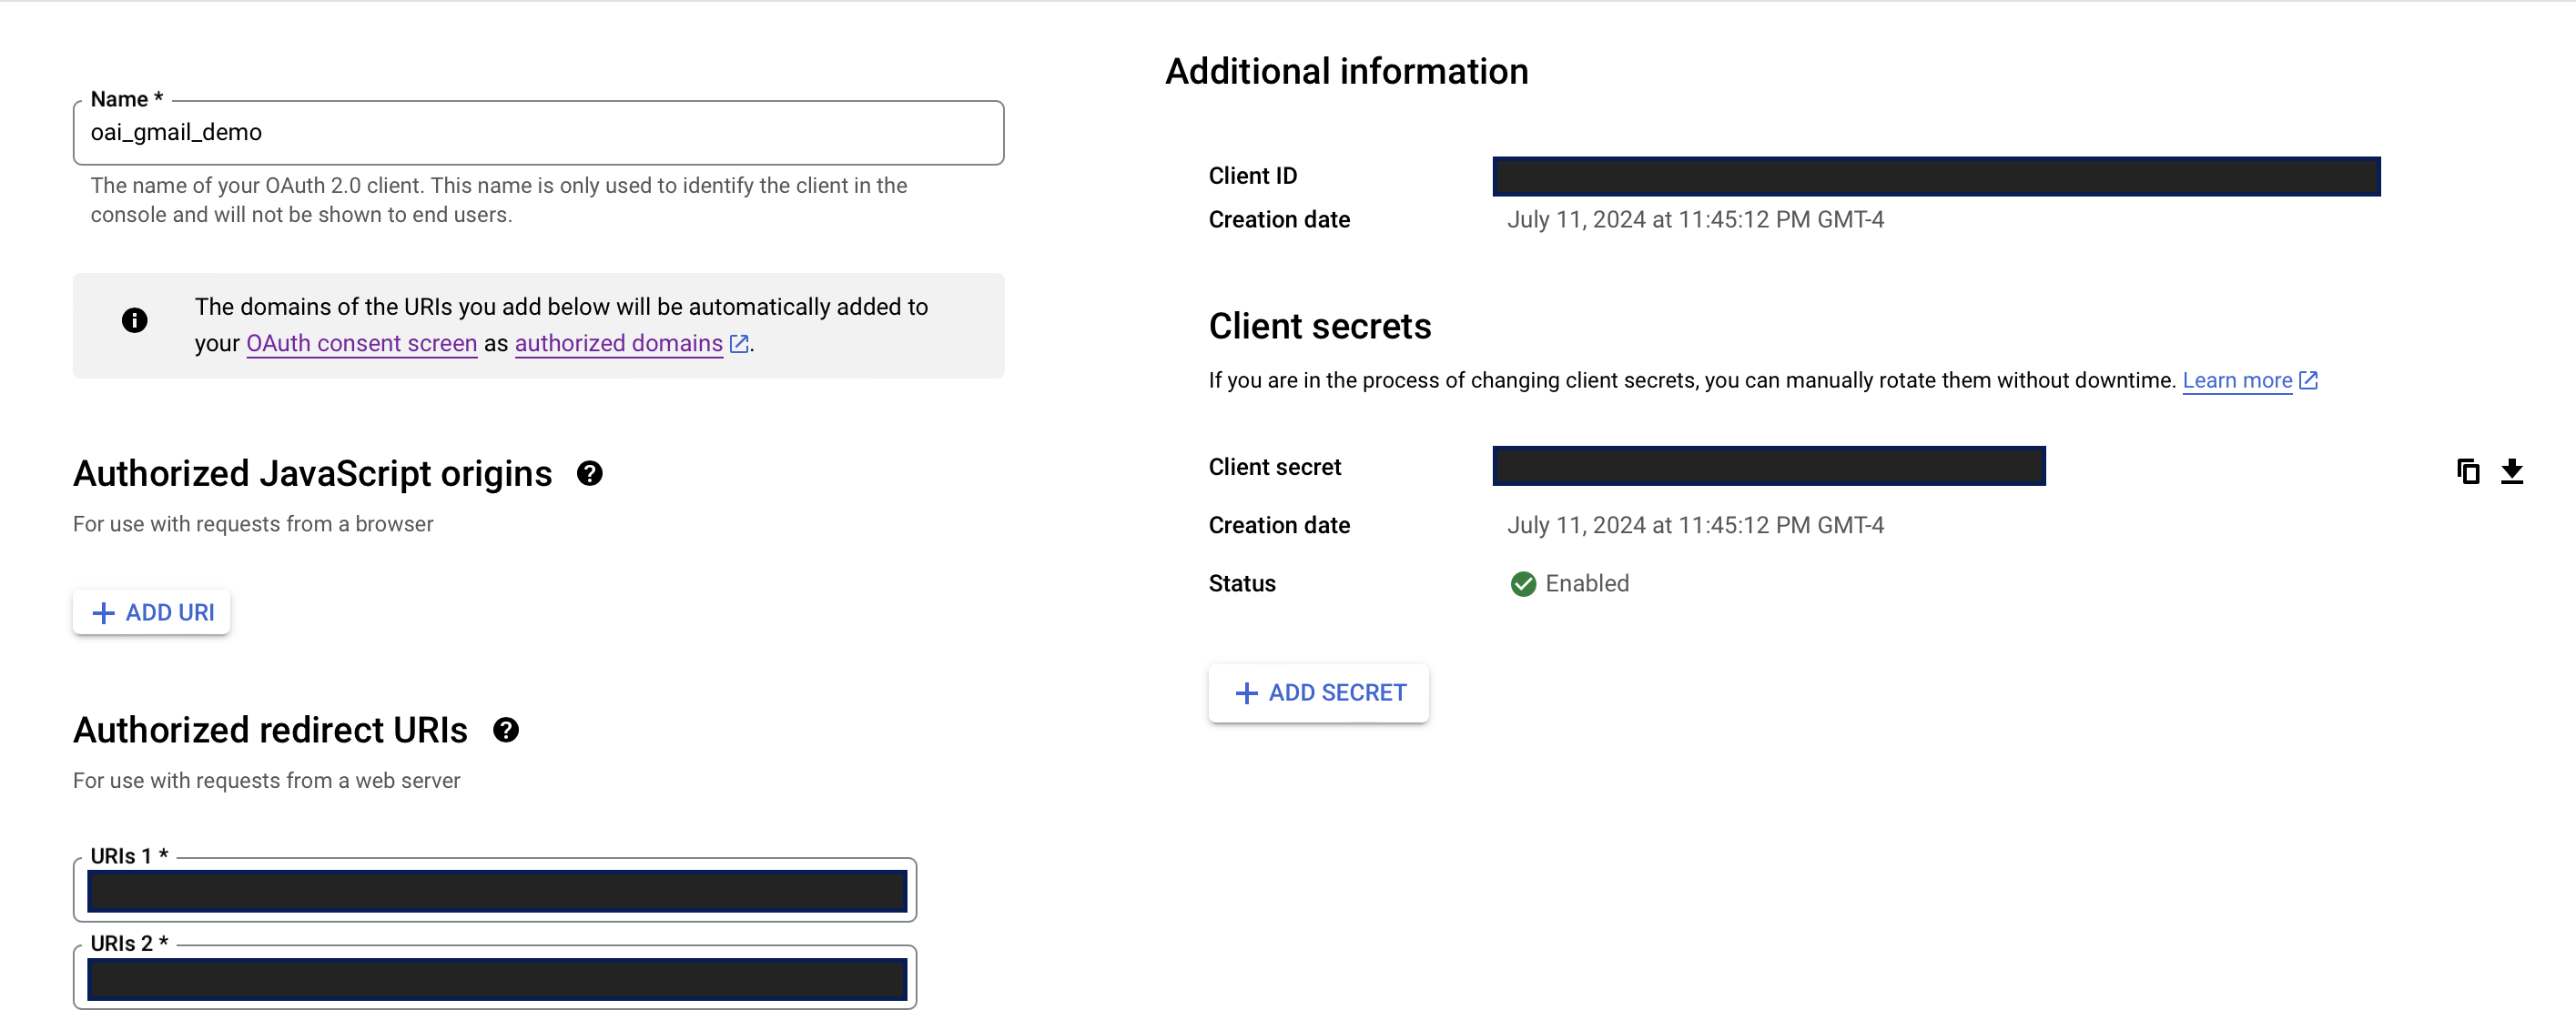Click external link icon beside authorized domains
The height and width of the screenshot is (1030, 2576).
739,343
